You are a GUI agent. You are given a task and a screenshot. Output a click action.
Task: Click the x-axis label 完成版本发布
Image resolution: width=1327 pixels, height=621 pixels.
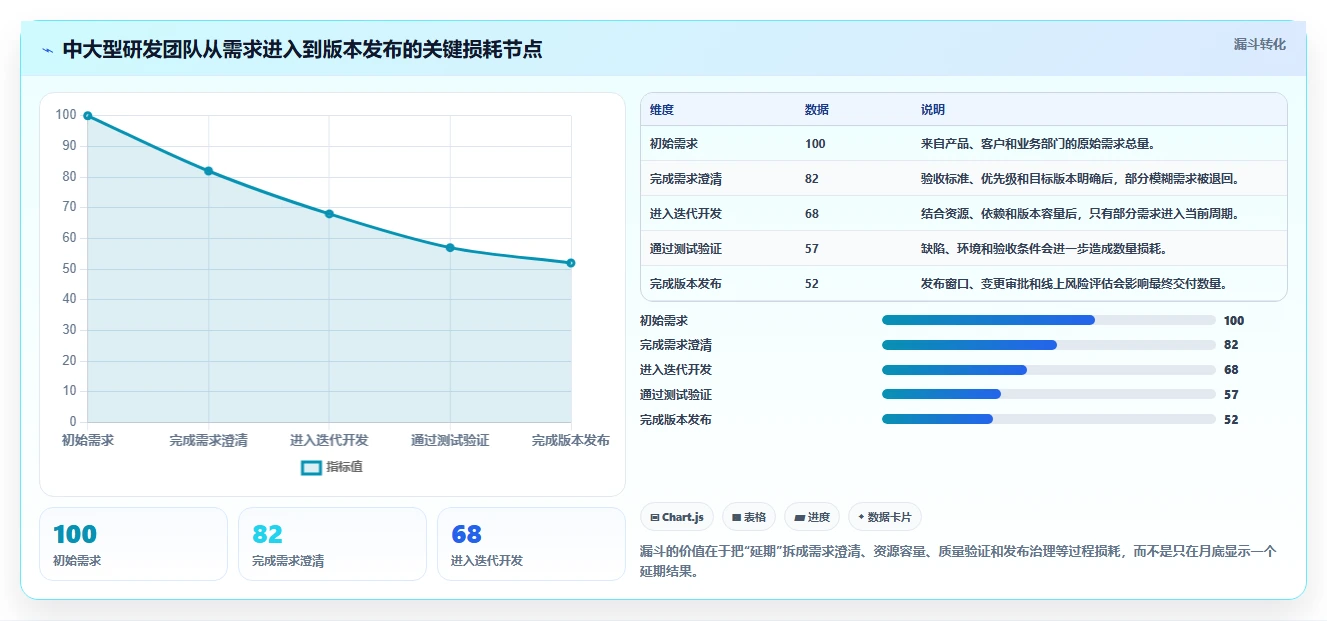click(x=570, y=440)
